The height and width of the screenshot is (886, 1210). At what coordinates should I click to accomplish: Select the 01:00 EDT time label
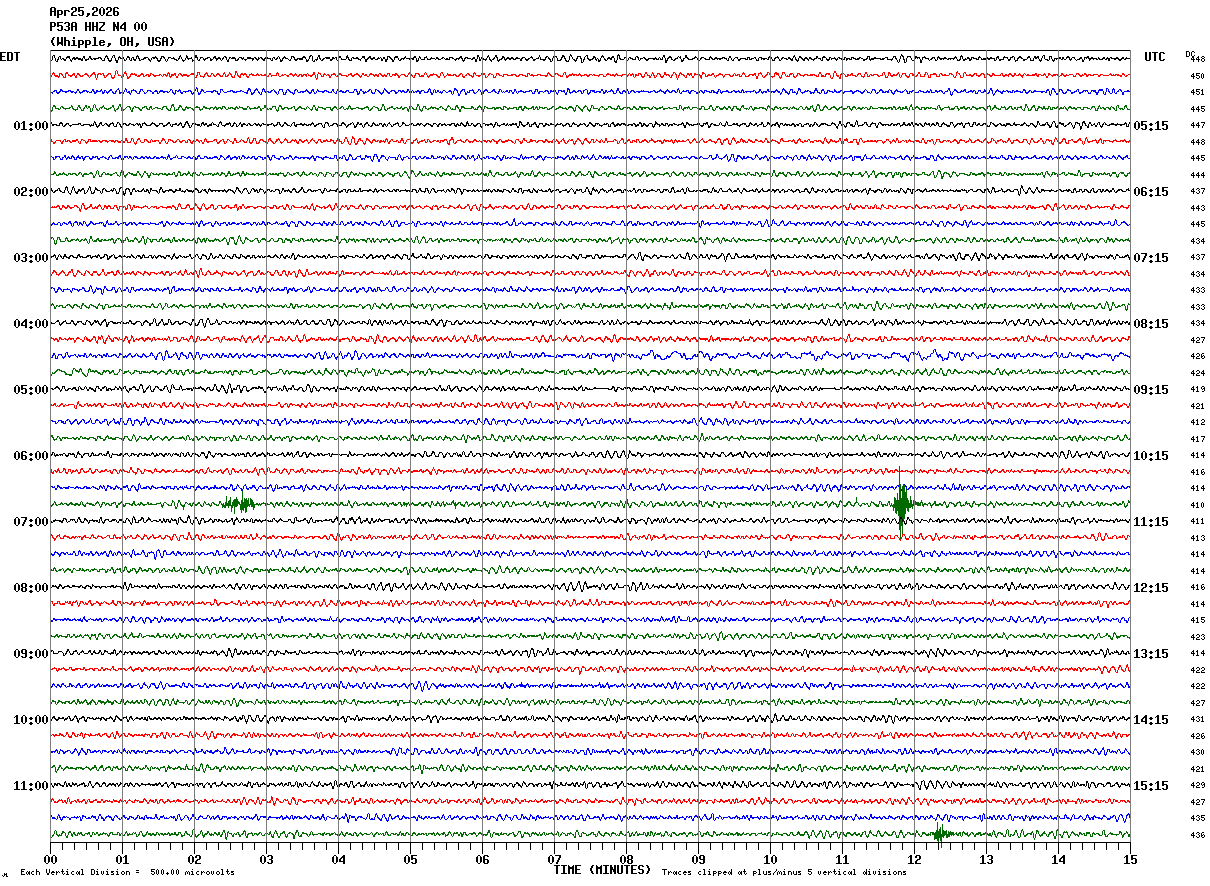(31, 126)
